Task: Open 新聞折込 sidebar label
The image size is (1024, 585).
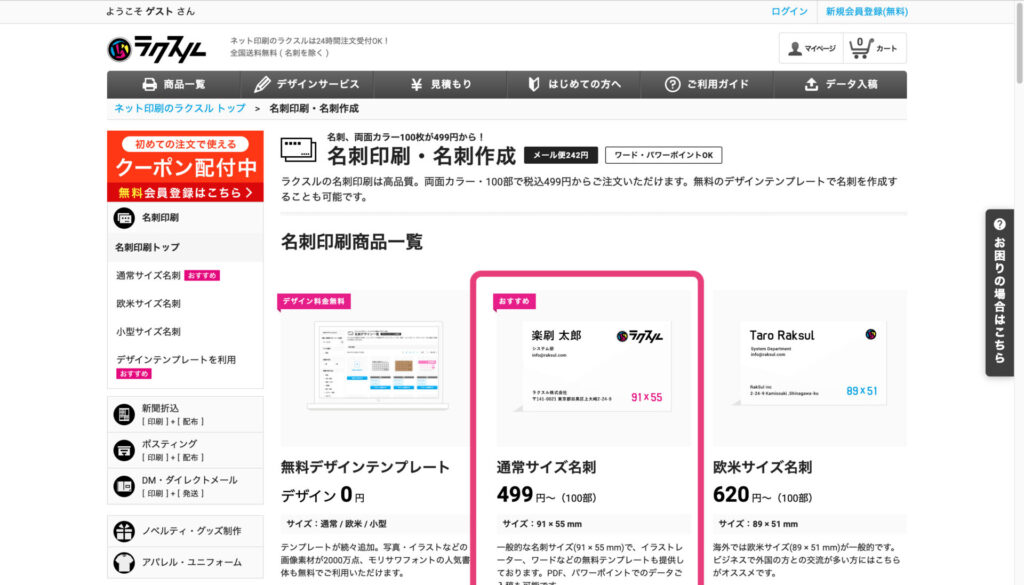Action: click(x=160, y=408)
